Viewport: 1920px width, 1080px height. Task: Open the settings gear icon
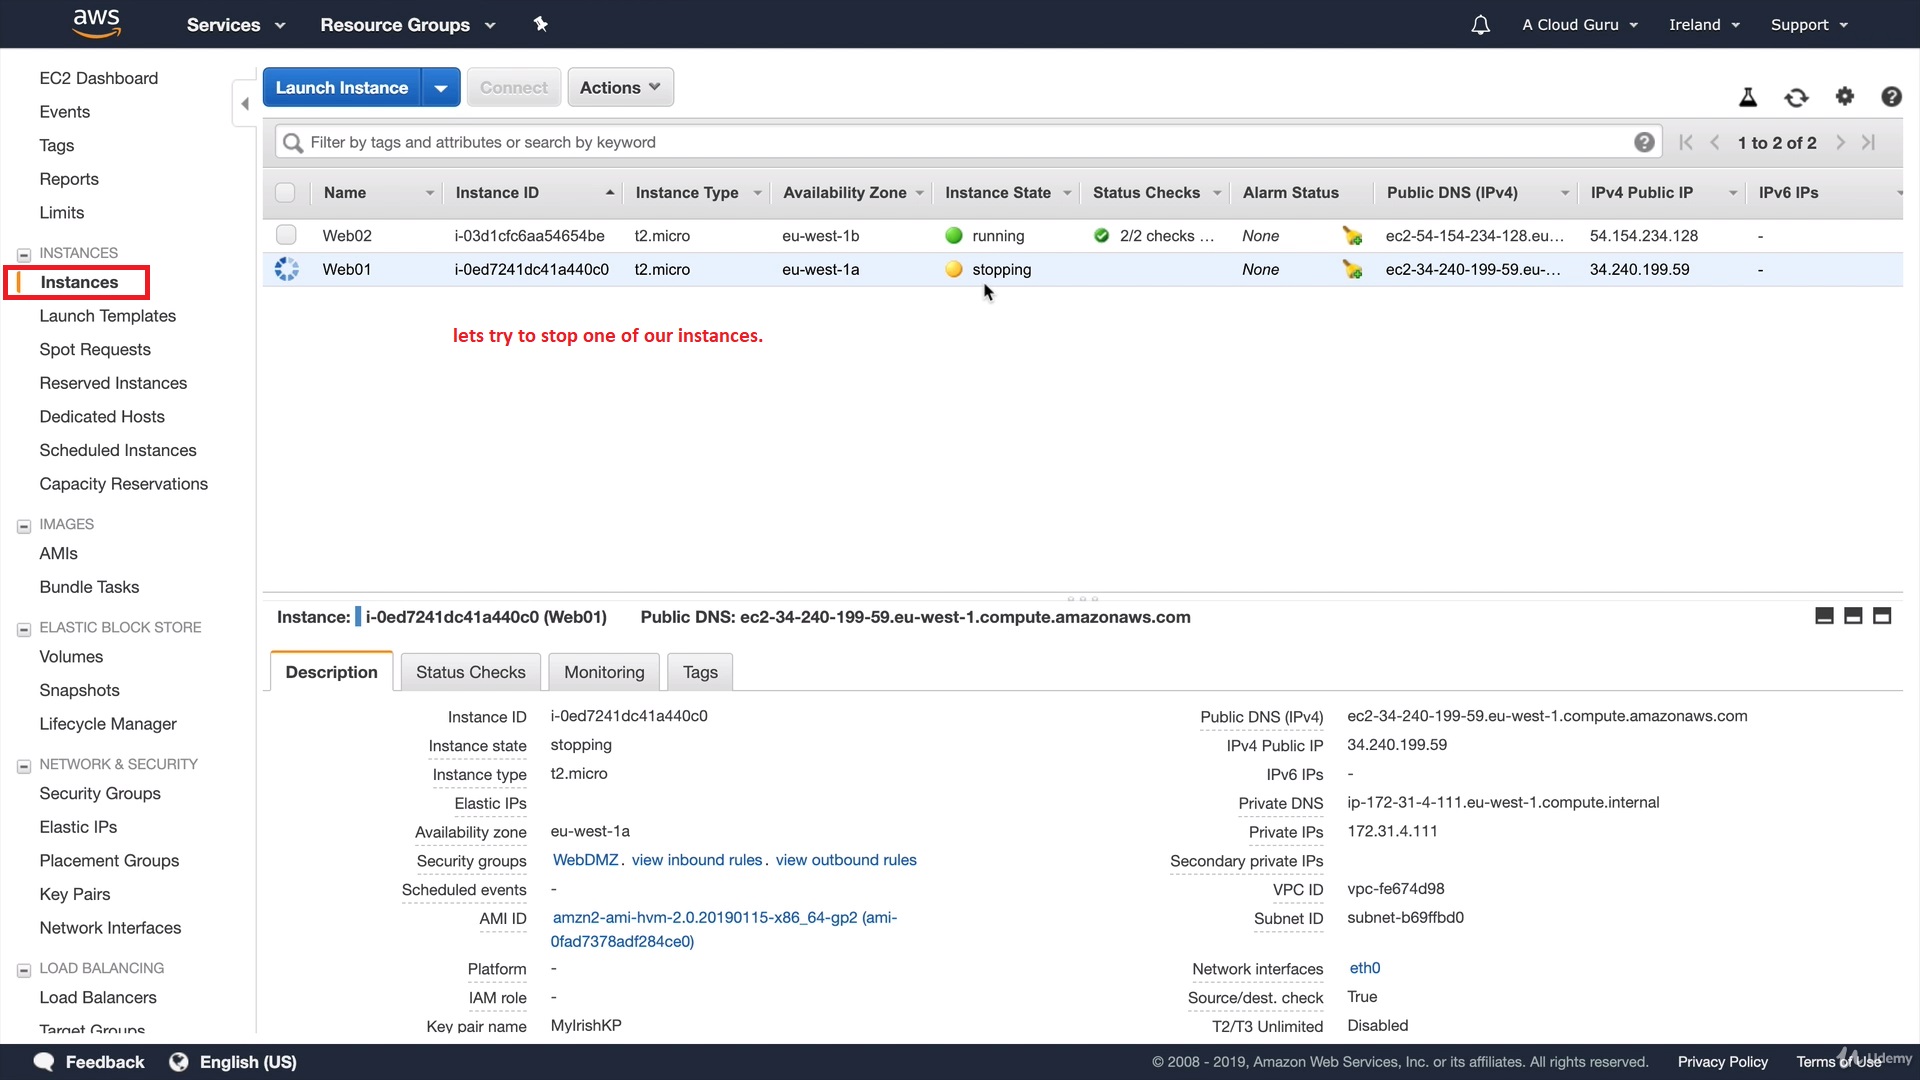click(x=1844, y=96)
